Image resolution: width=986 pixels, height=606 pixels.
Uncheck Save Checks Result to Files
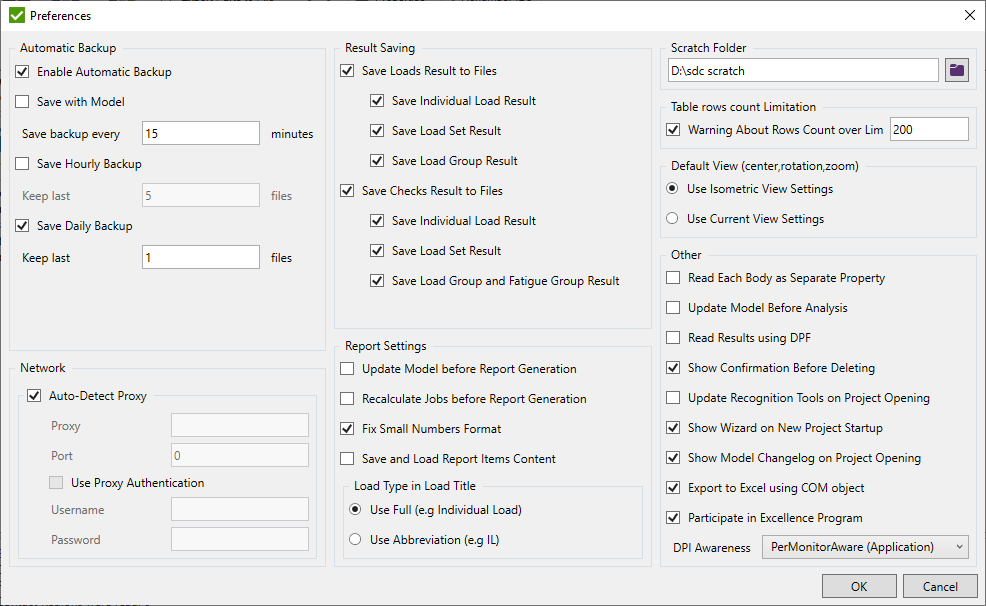(346, 190)
